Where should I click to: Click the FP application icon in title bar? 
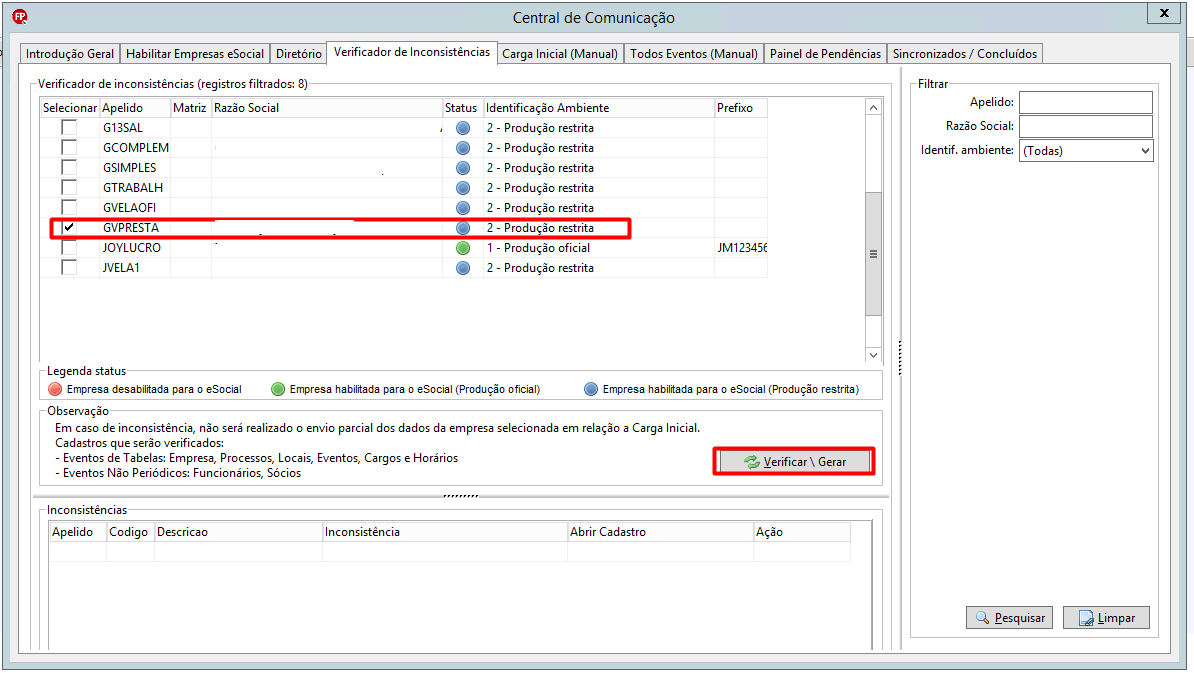(20, 16)
